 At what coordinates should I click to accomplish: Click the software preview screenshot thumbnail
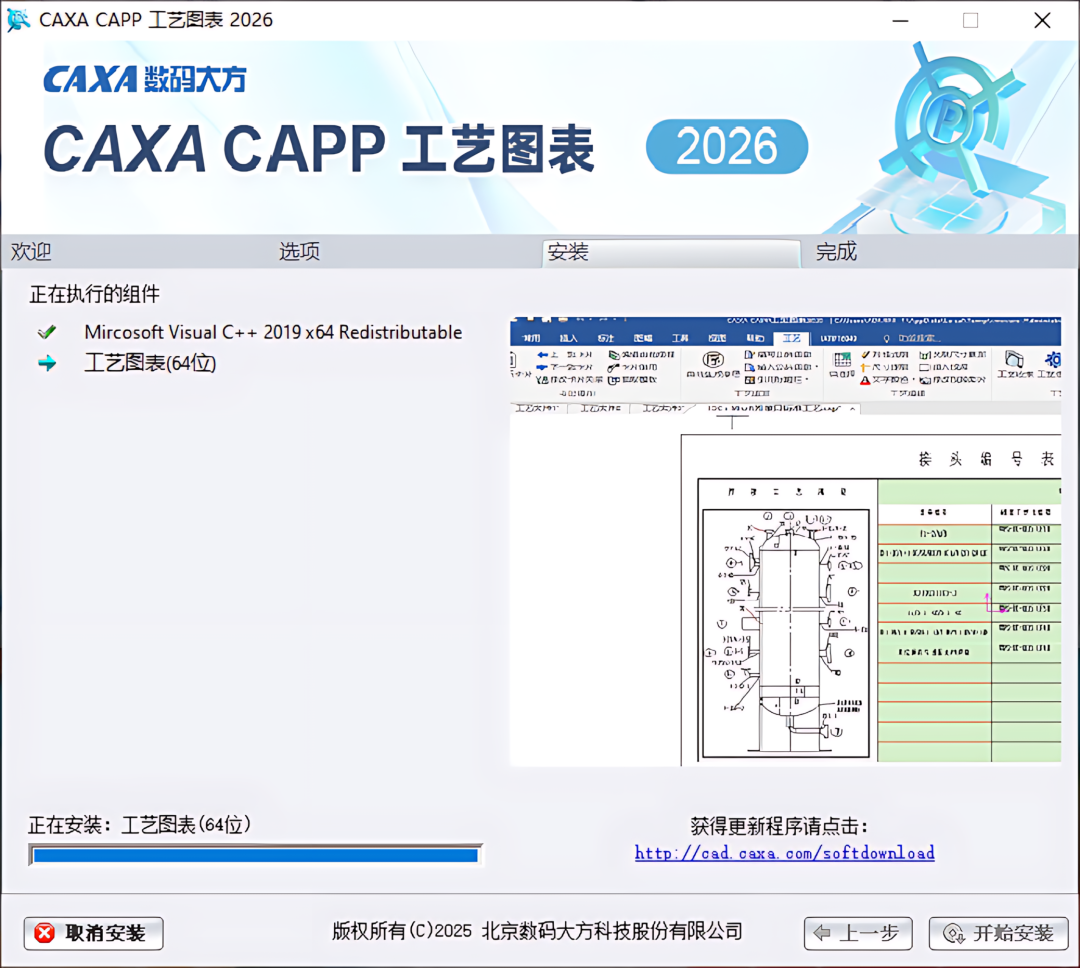click(785, 541)
